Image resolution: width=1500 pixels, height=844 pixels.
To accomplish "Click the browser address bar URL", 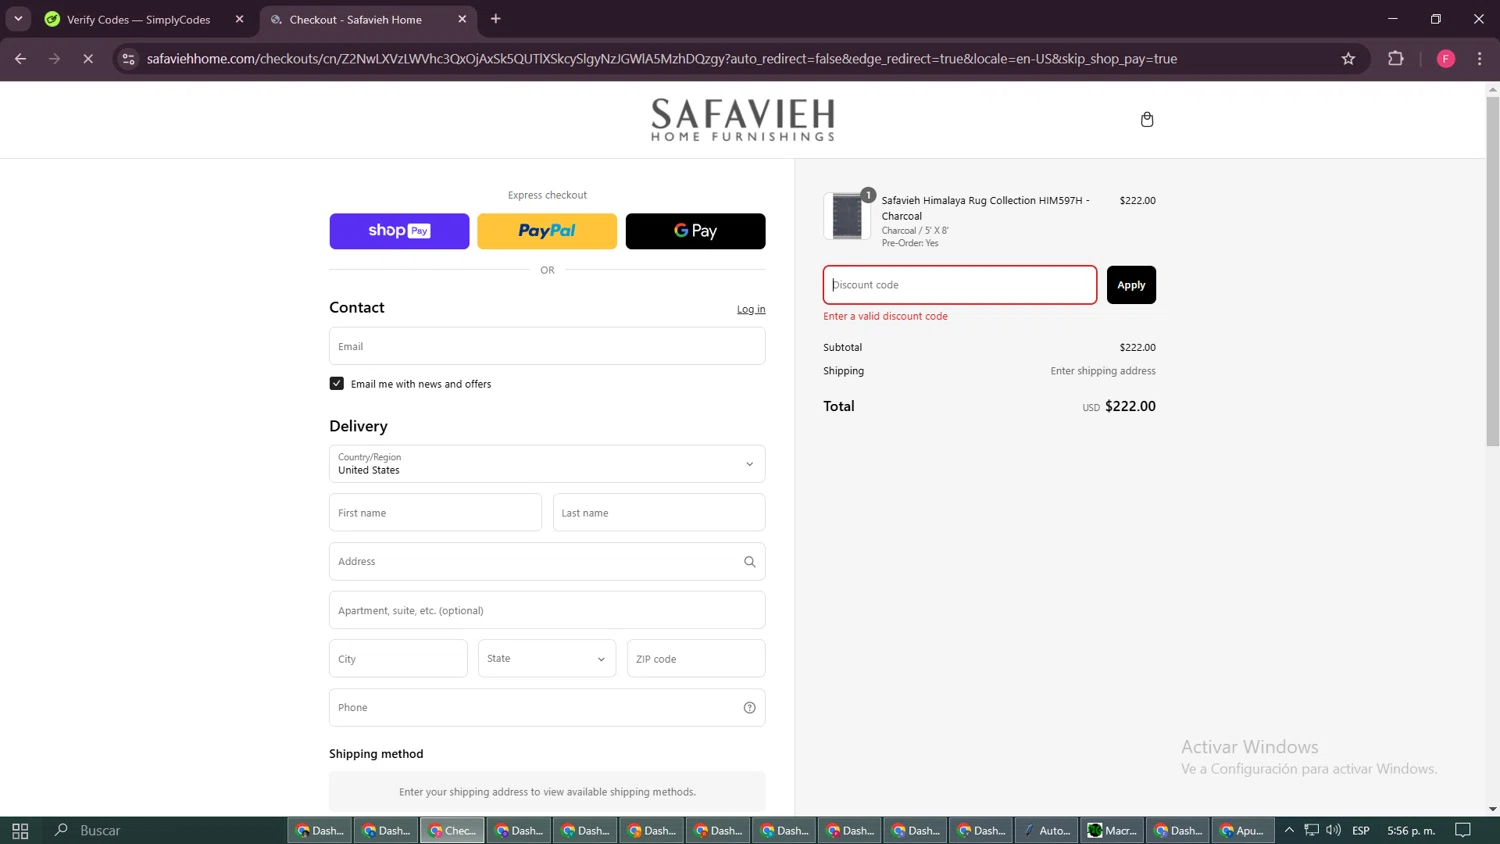I will point(661,59).
